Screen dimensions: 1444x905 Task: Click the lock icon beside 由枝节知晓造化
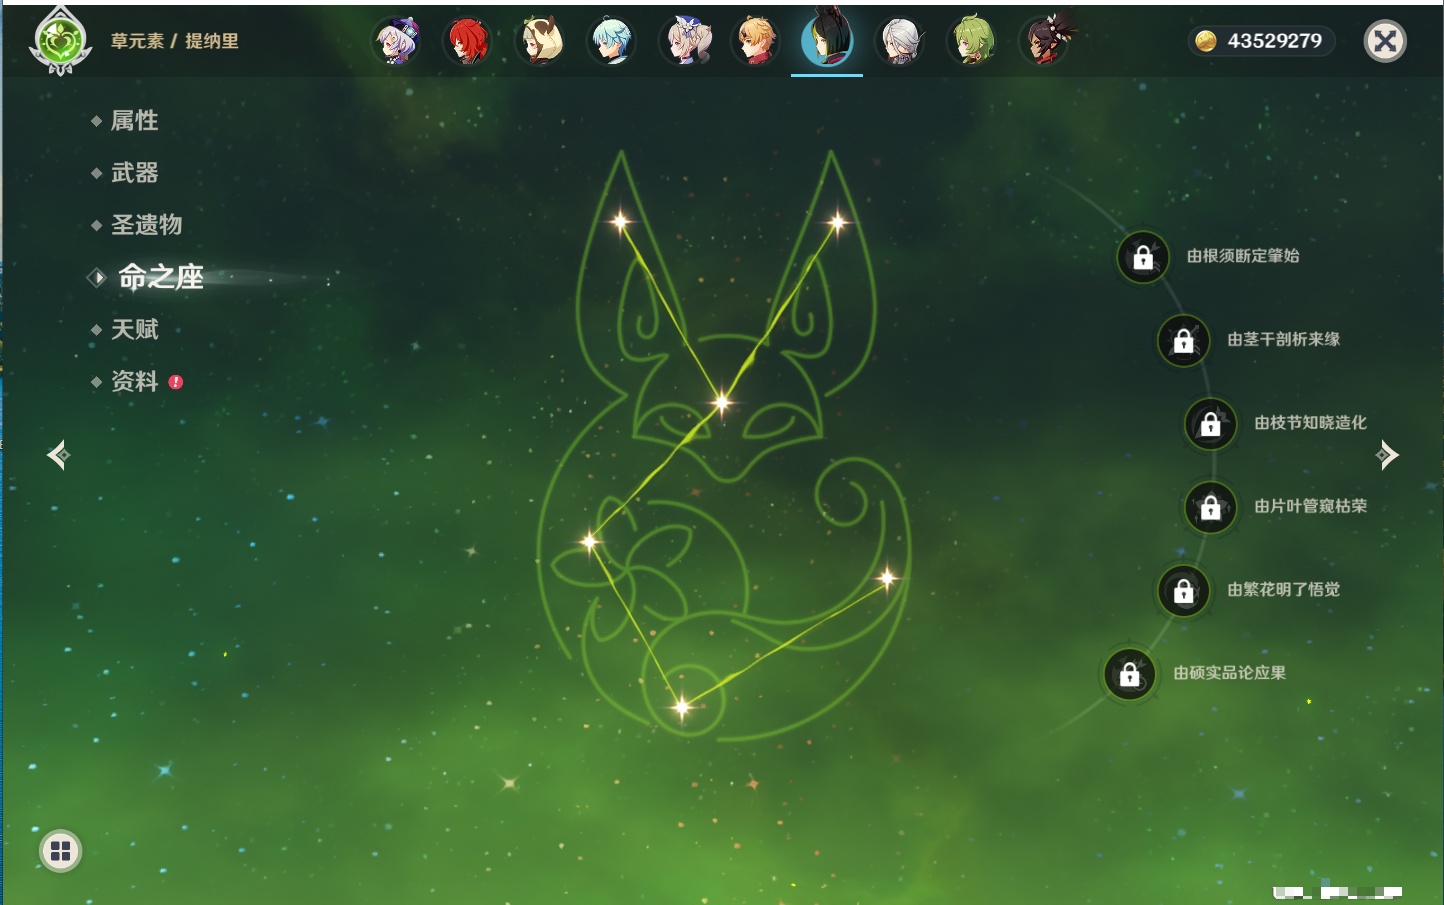coord(1211,424)
